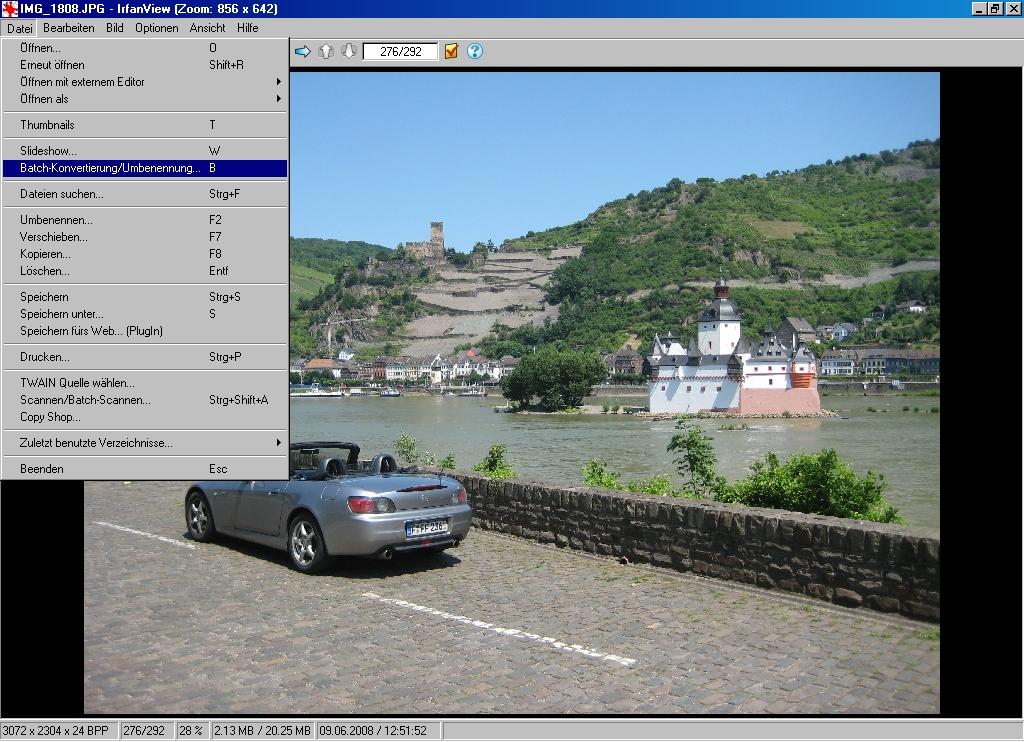Open the Ansicht menu

208,28
